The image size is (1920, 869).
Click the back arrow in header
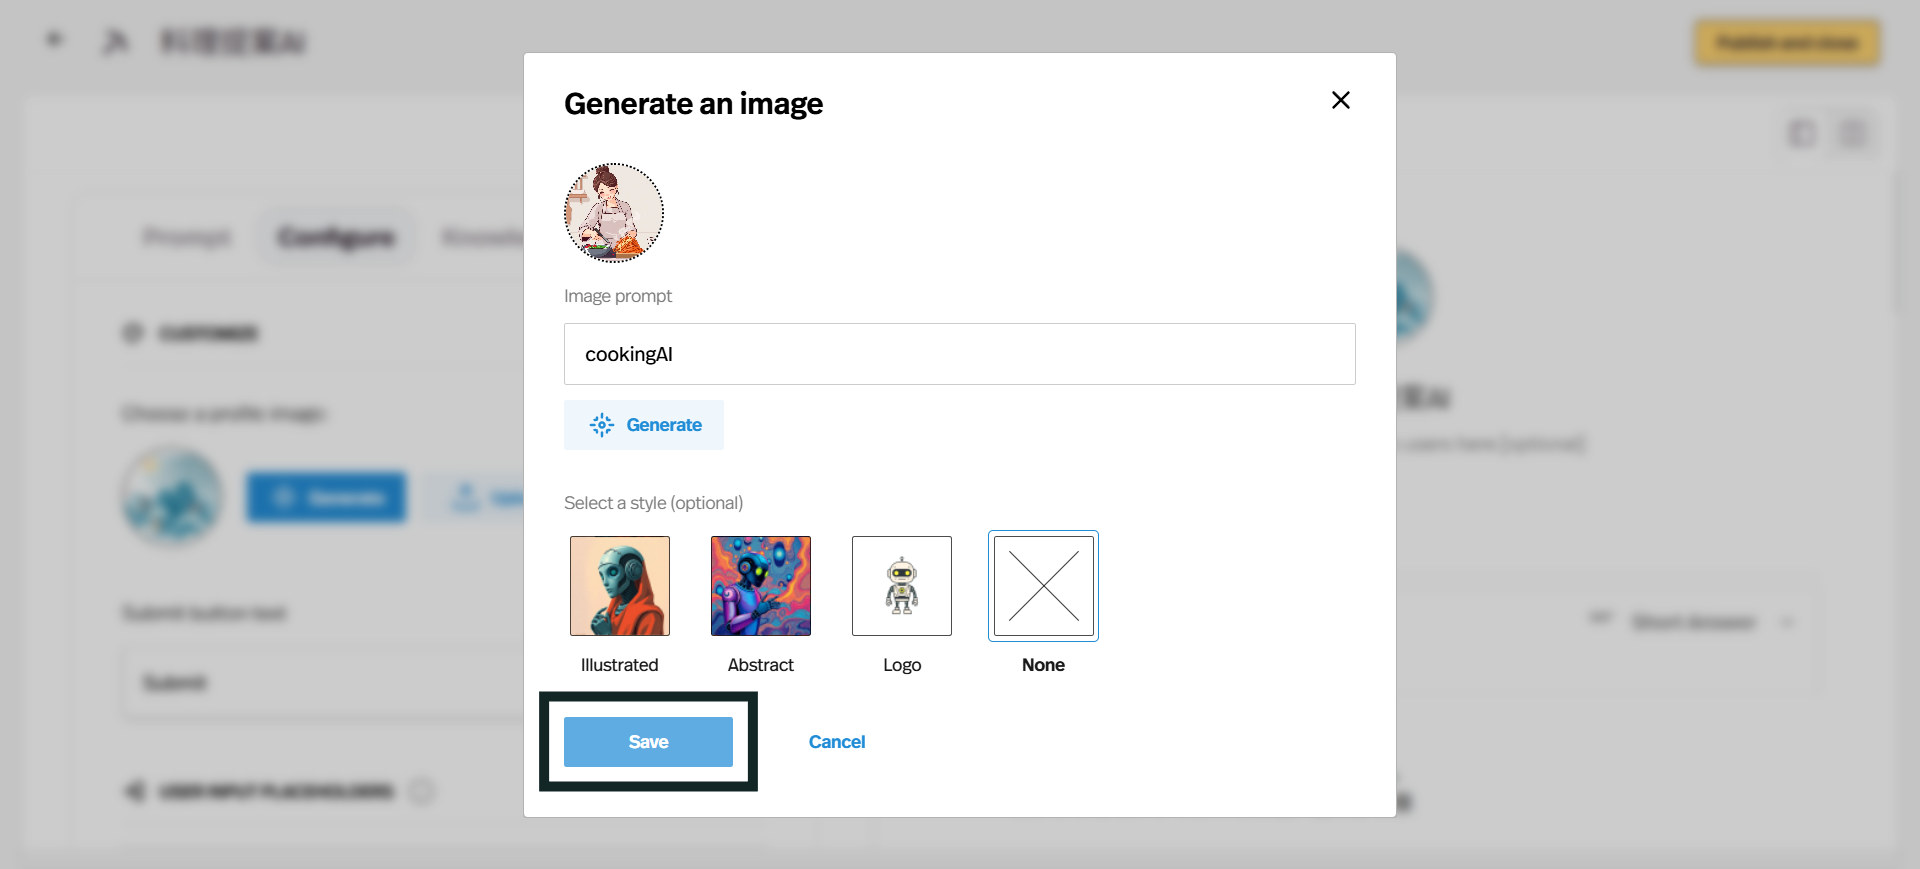(x=54, y=40)
